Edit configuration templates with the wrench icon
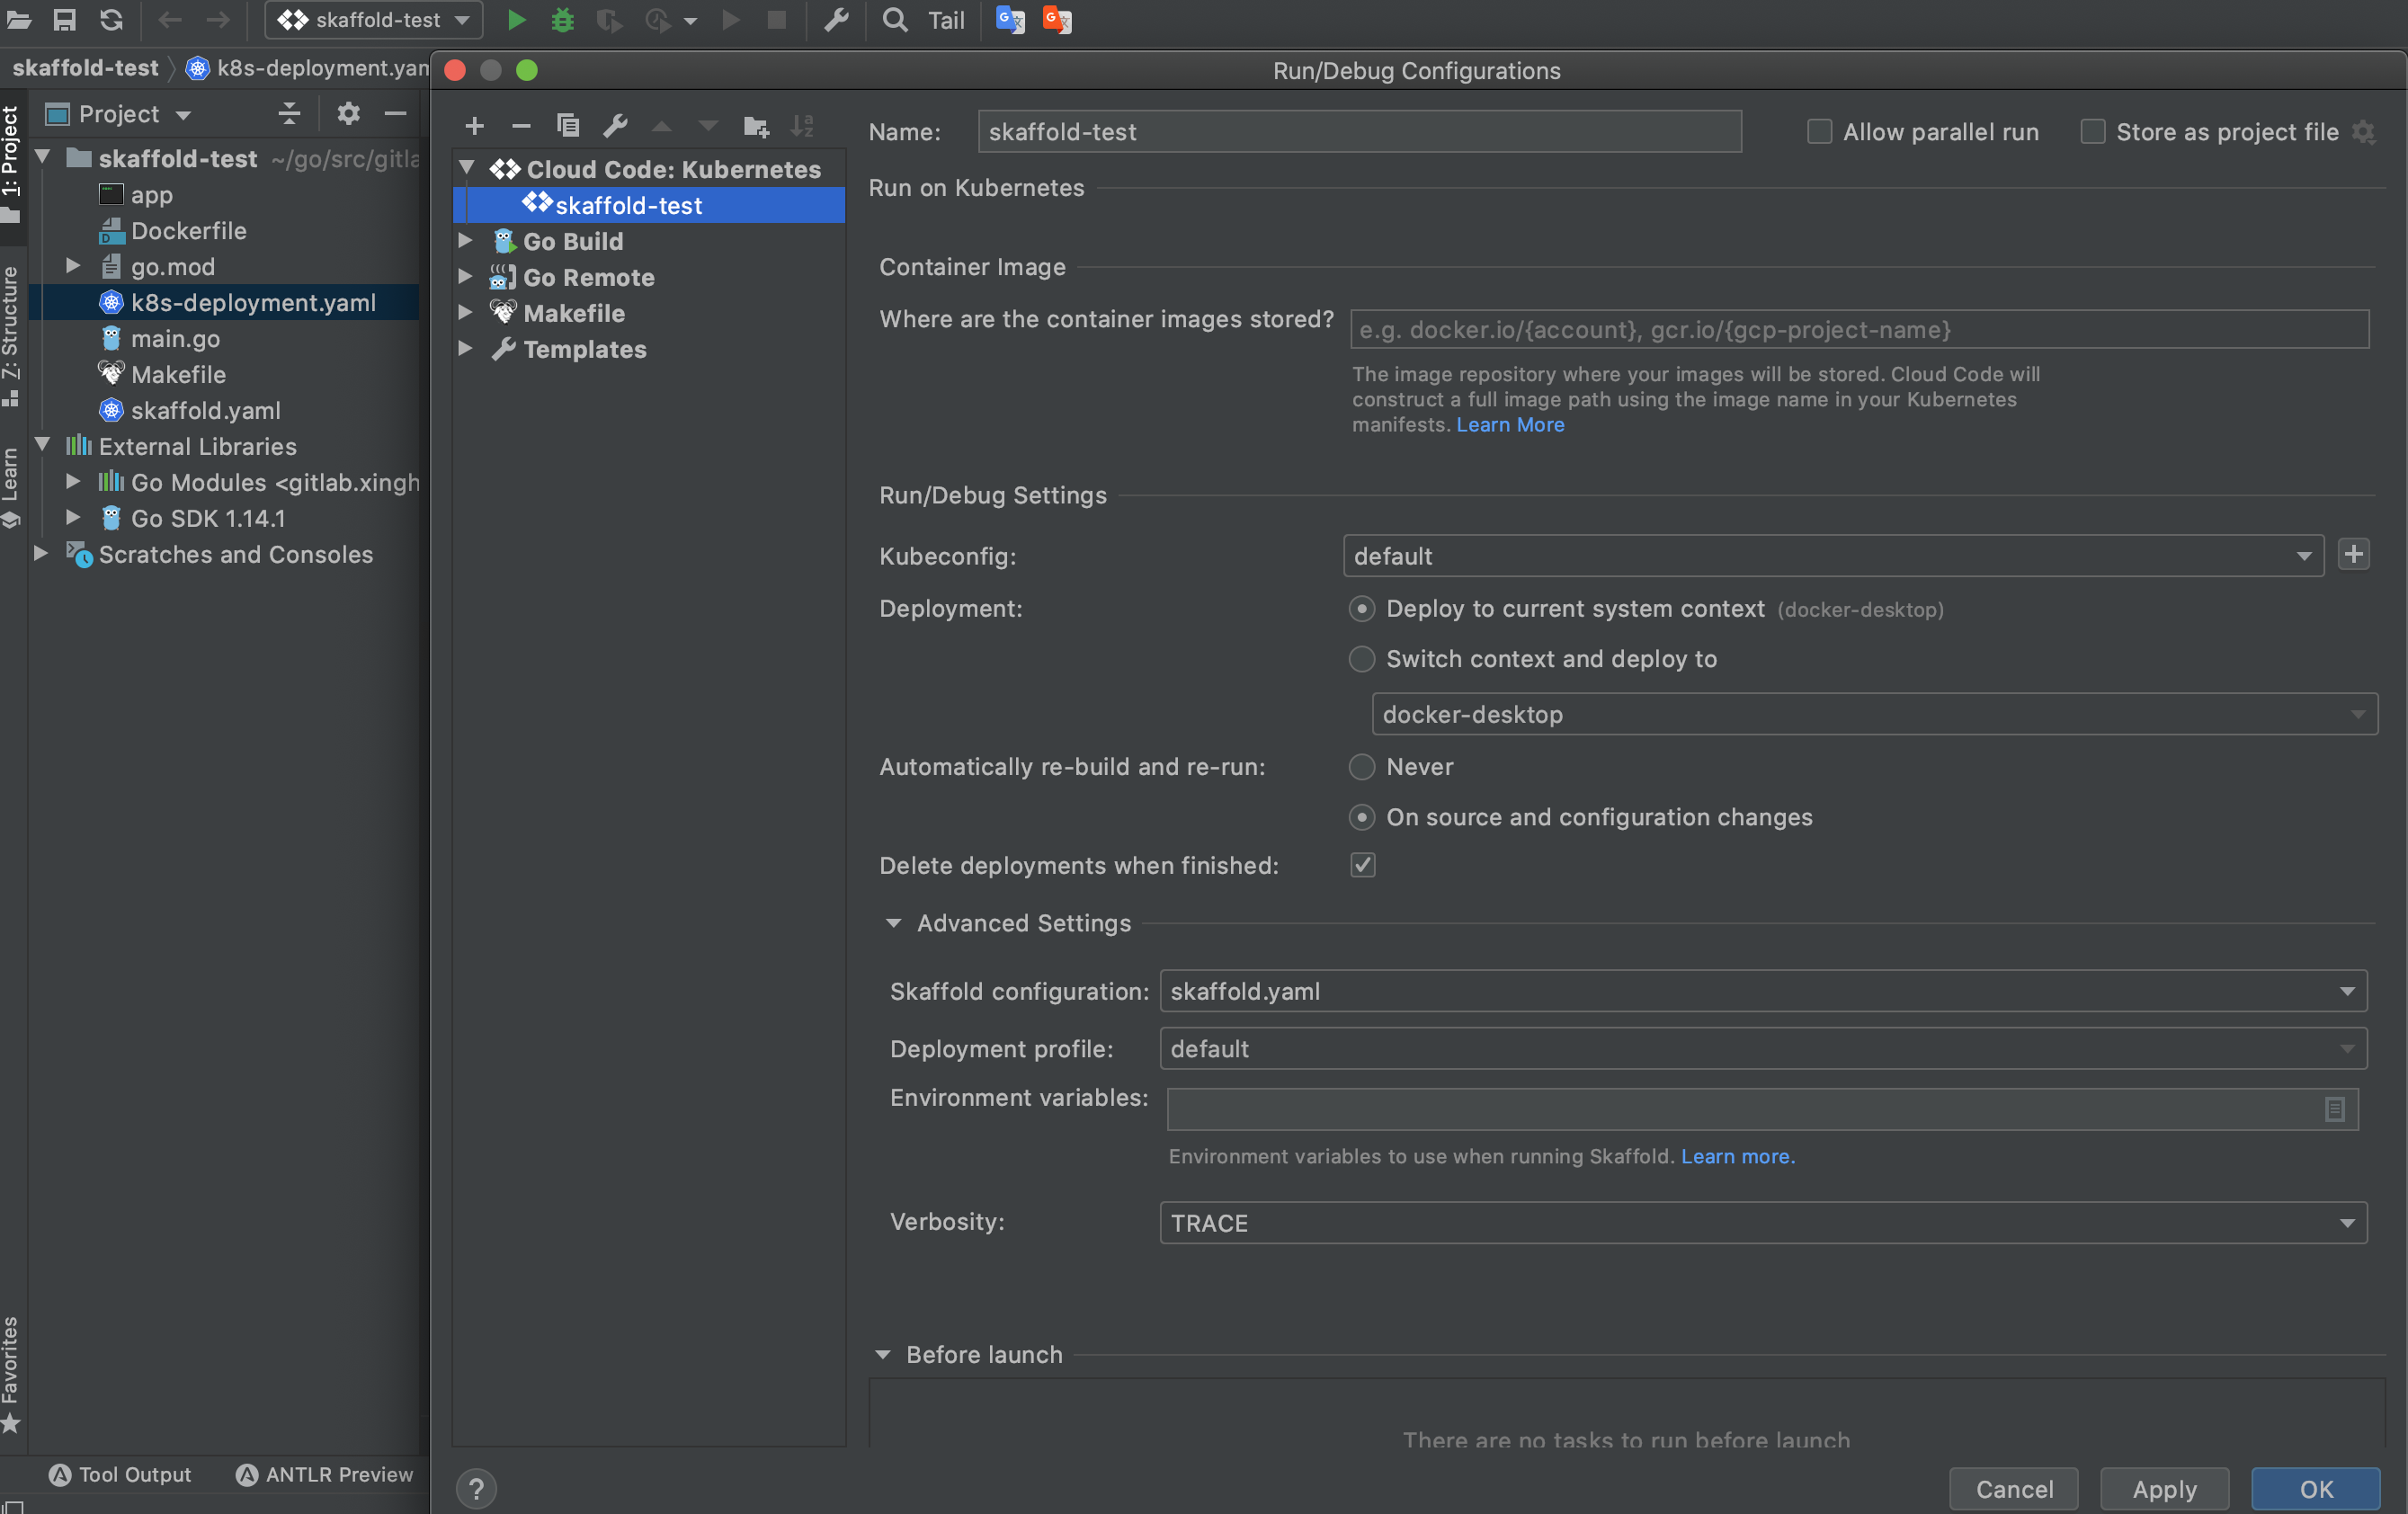The image size is (2408, 1514). [x=616, y=126]
